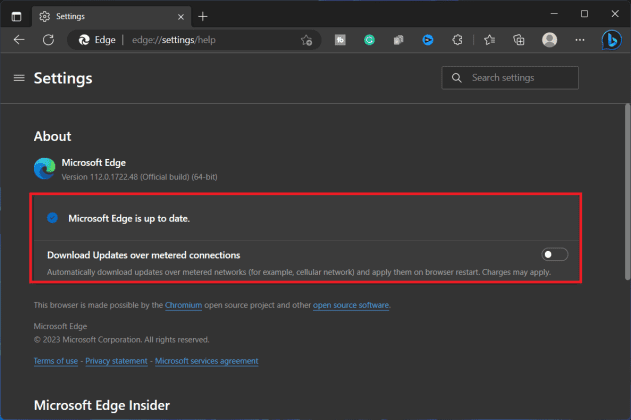Refresh the current page
This screenshot has height=420, width=631.
48,40
